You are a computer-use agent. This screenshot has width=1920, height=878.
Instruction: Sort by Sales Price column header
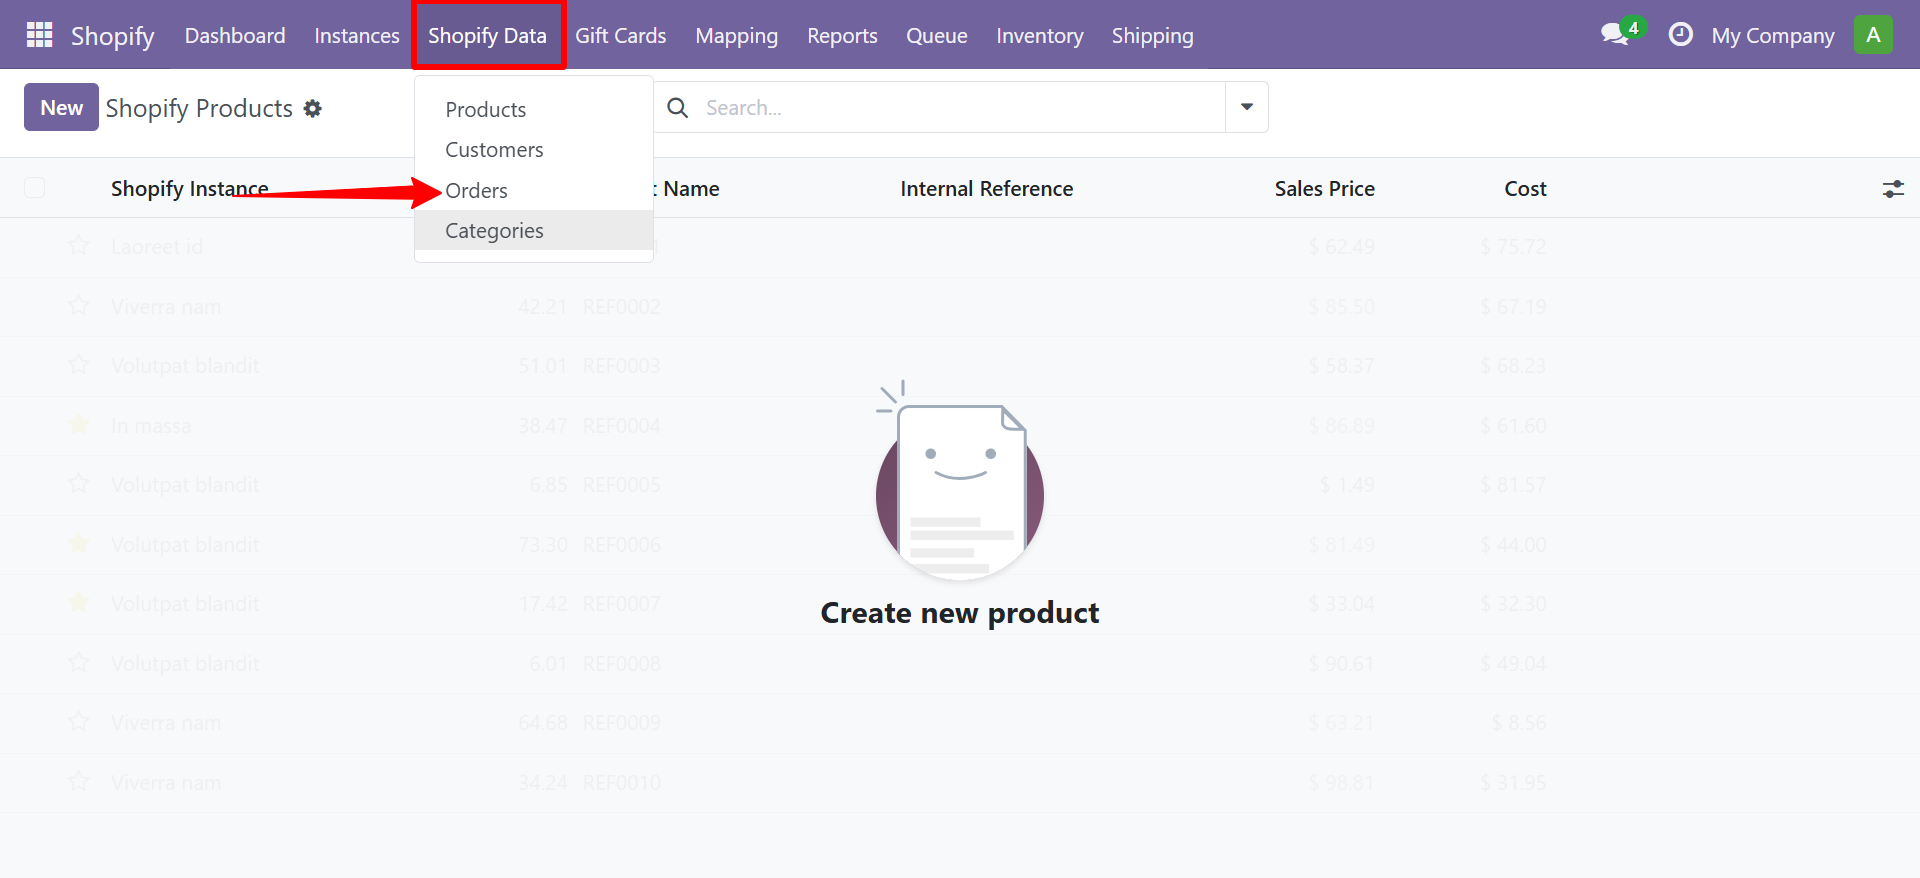pos(1325,188)
